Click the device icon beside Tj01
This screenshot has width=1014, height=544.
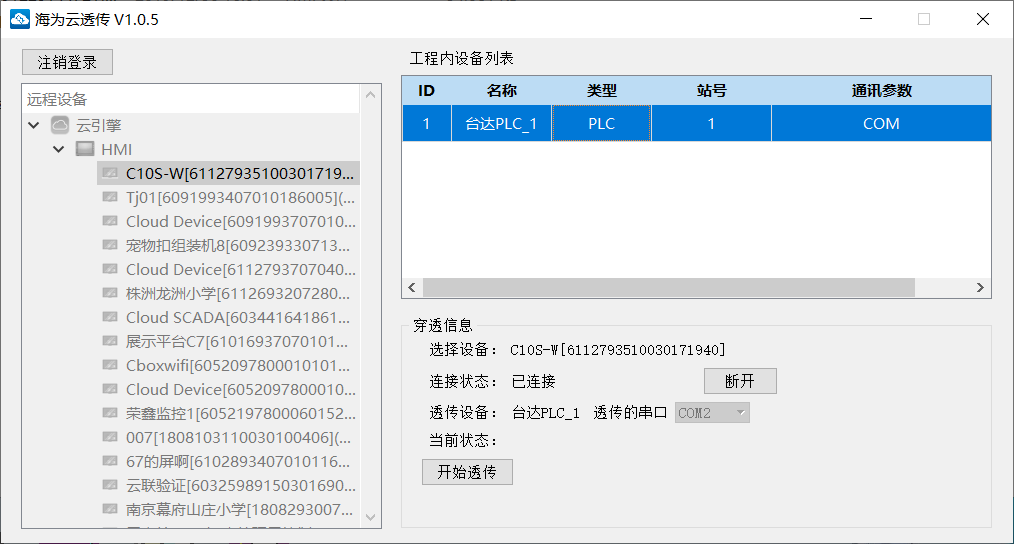click(110, 197)
